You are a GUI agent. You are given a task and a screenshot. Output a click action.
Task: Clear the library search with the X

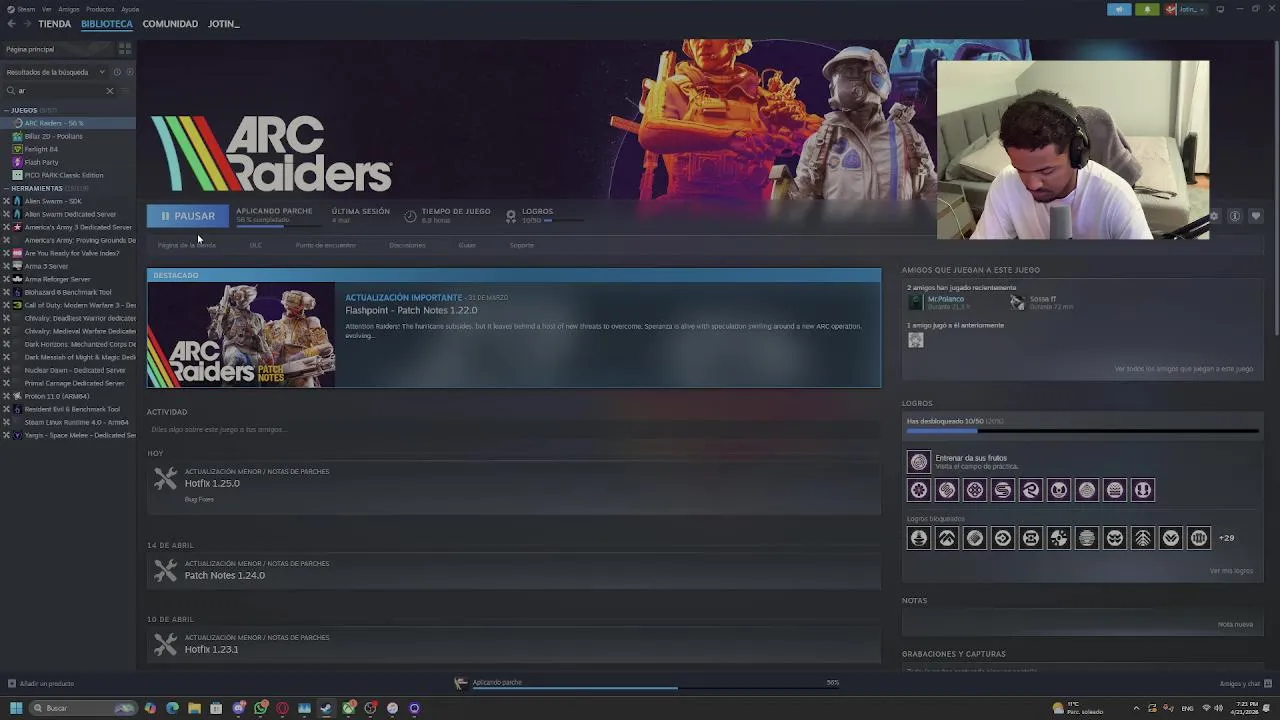point(110,91)
